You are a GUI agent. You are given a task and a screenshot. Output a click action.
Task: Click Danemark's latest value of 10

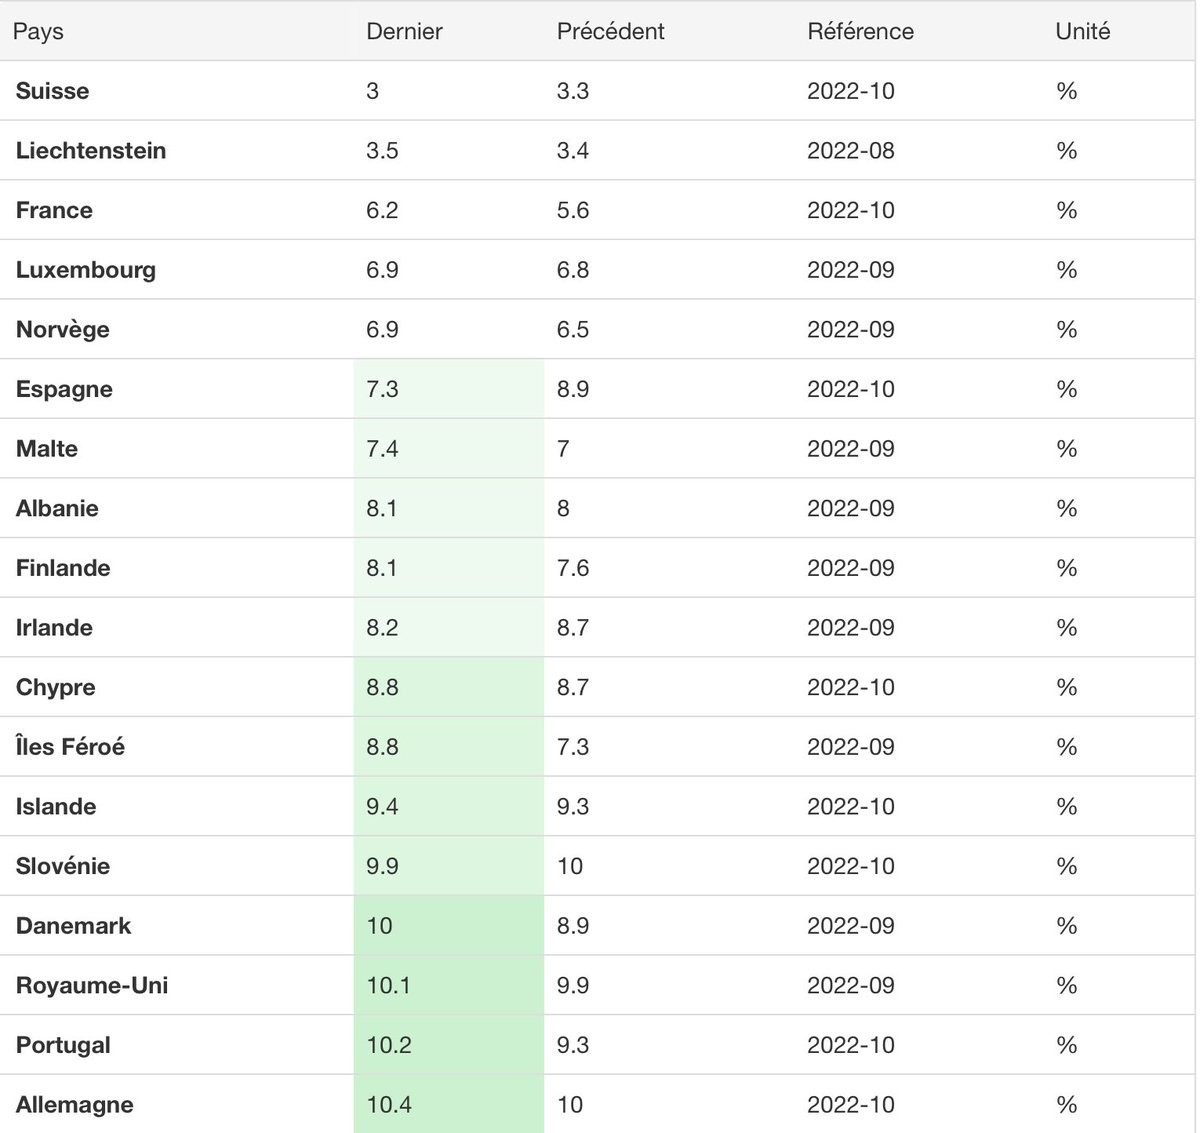point(380,926)
